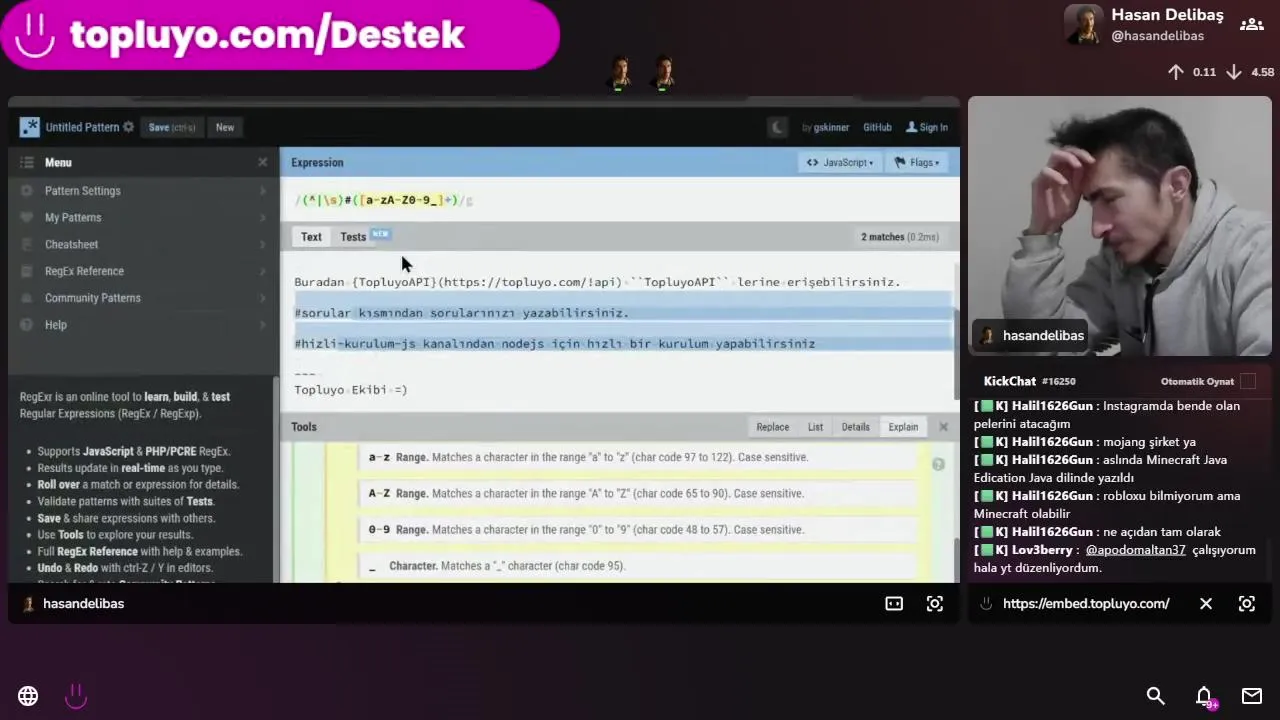Select the List tool tab
The width and height of the screenshot is (1280, 720).
[815, 427]
